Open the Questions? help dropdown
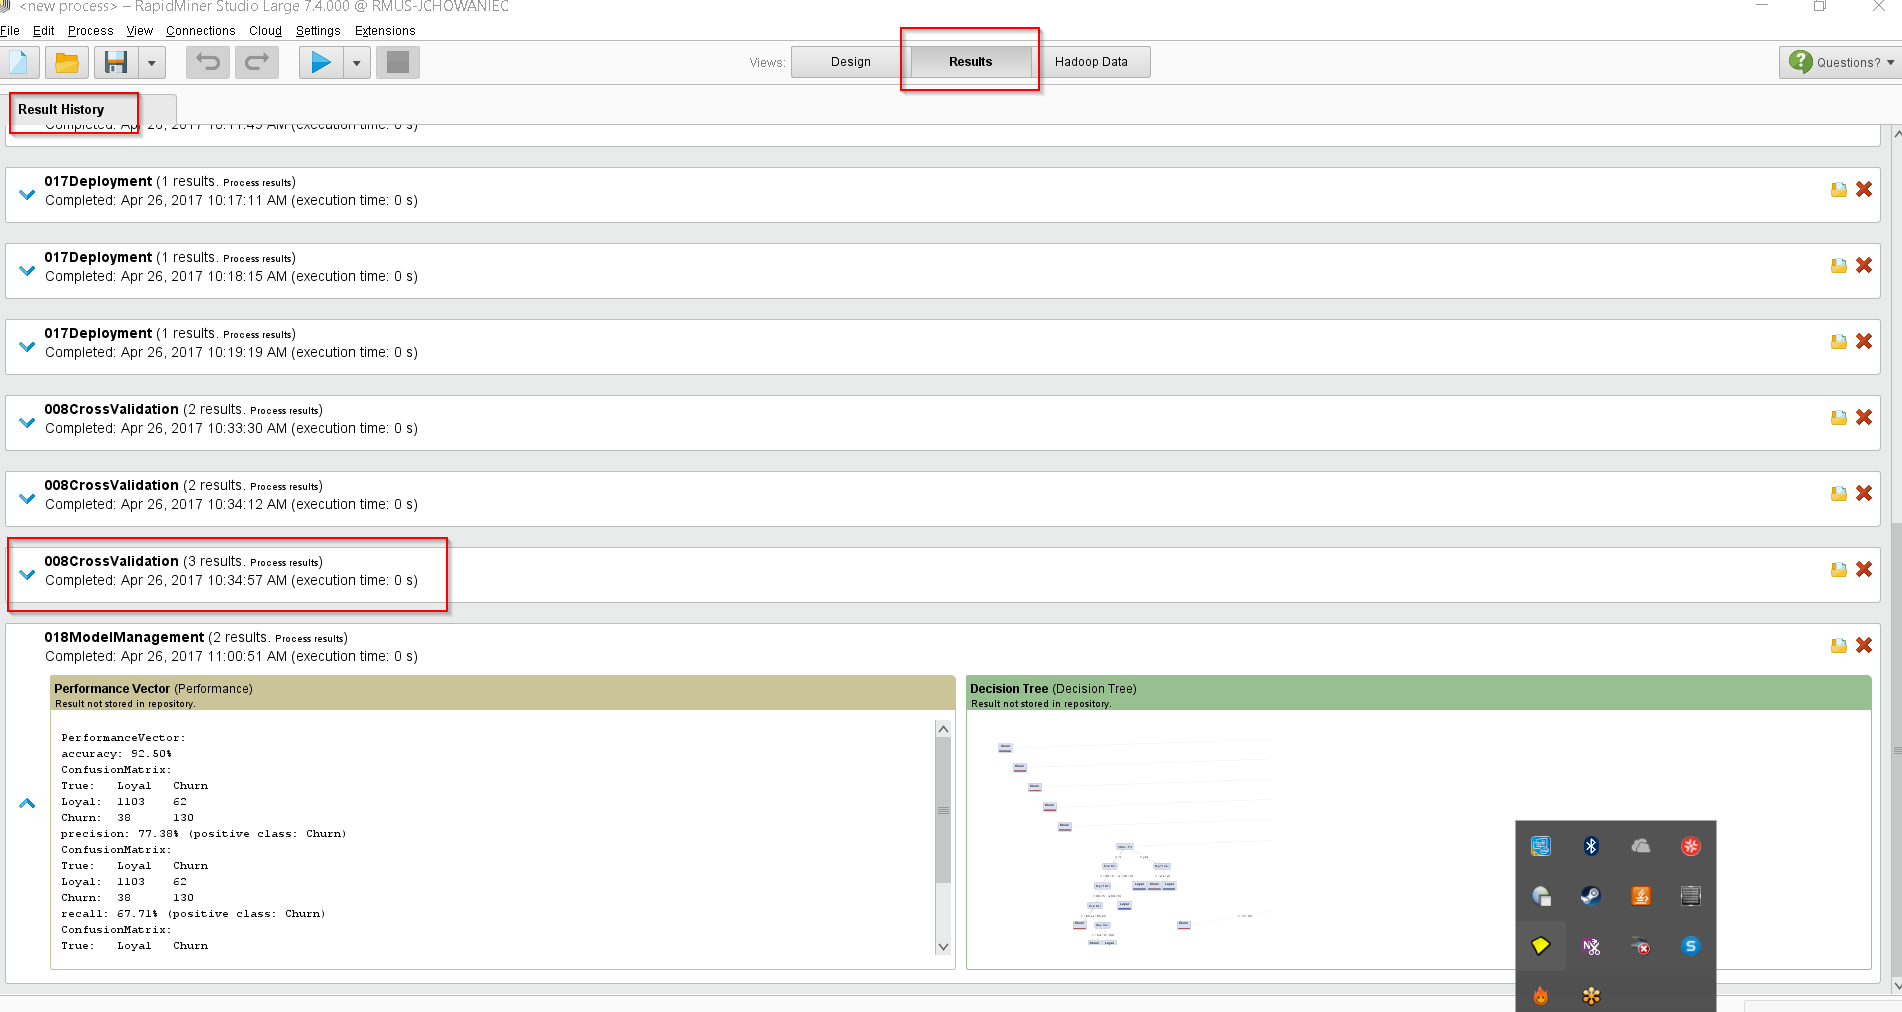Screen dimensions: 1902x1012 [x=1840, y=62]
